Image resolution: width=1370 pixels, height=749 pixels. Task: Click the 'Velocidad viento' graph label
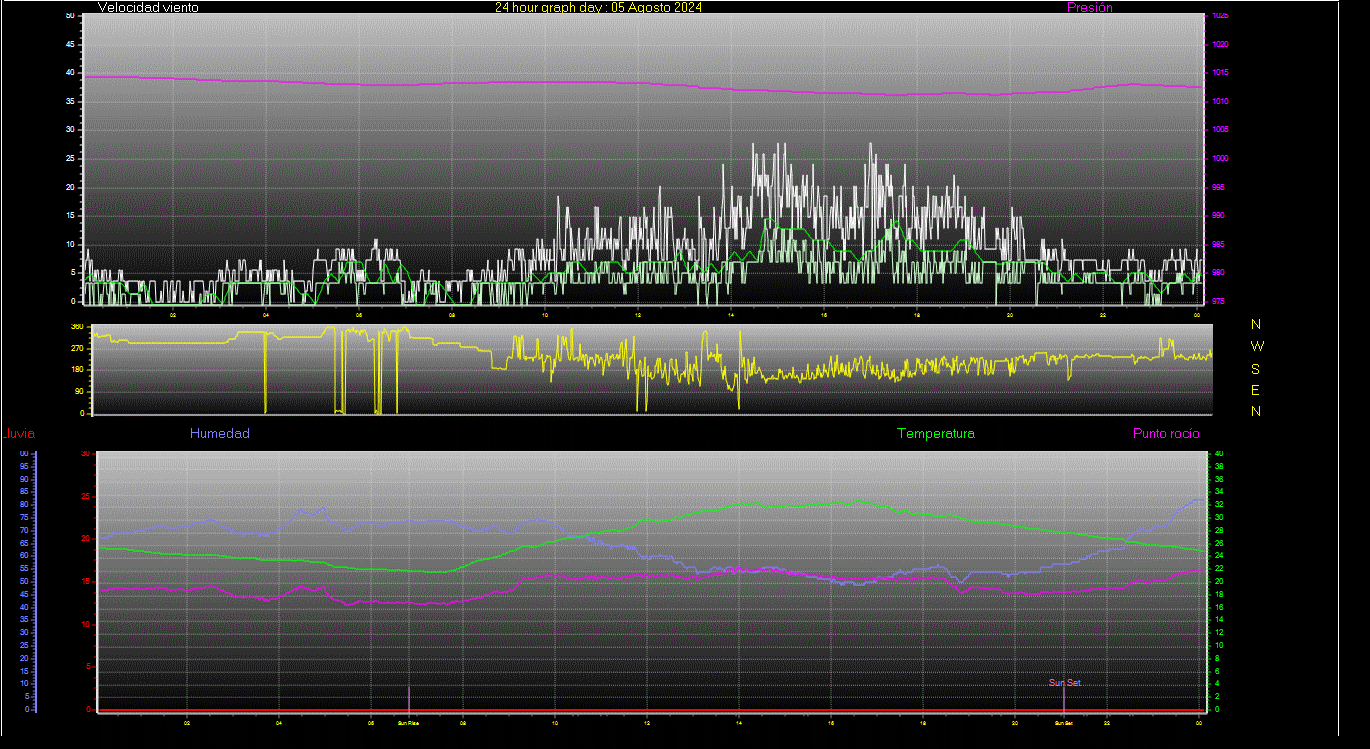[148, 7]
